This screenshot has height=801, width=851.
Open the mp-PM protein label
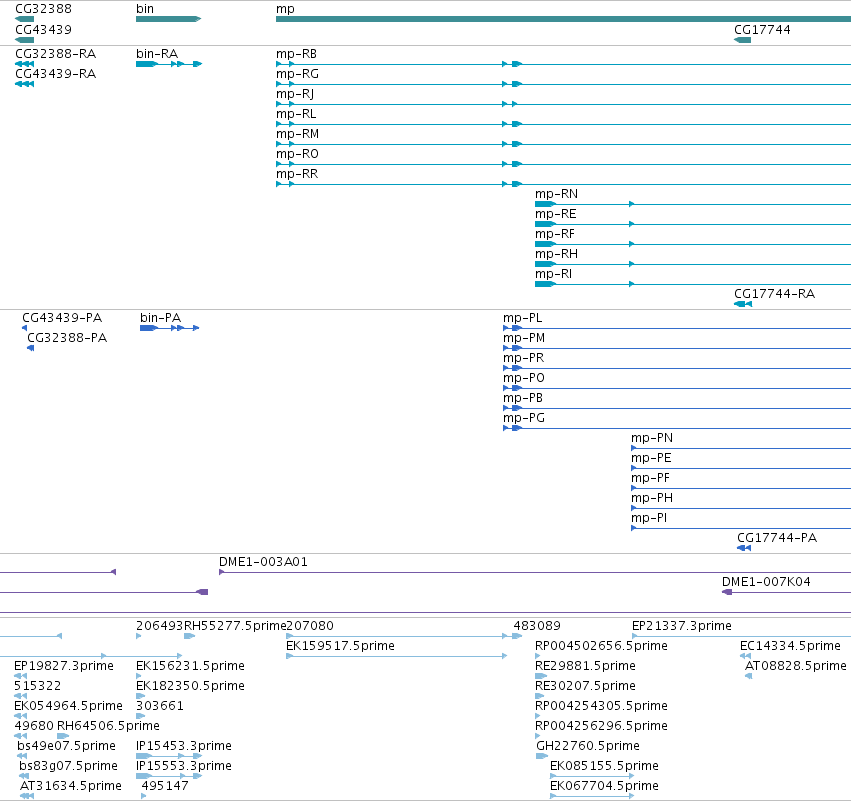pos(524,338)
